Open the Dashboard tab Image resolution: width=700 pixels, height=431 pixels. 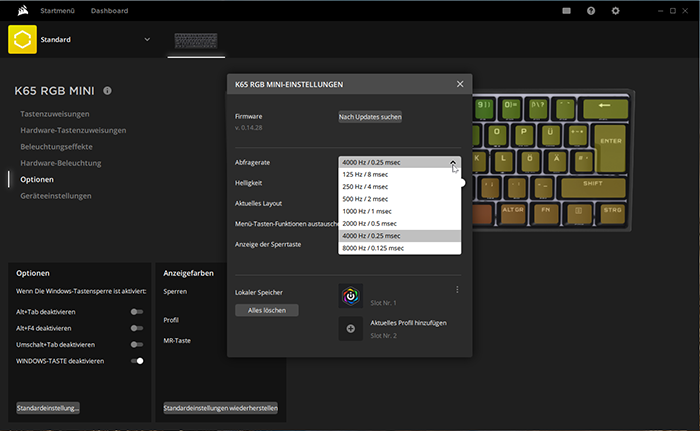click(109, 11)
